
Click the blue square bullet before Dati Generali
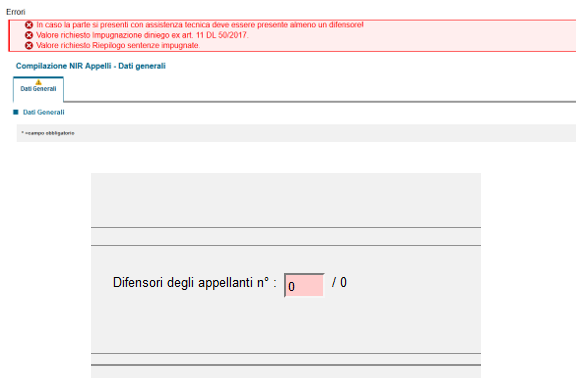(x=16, y=112)
